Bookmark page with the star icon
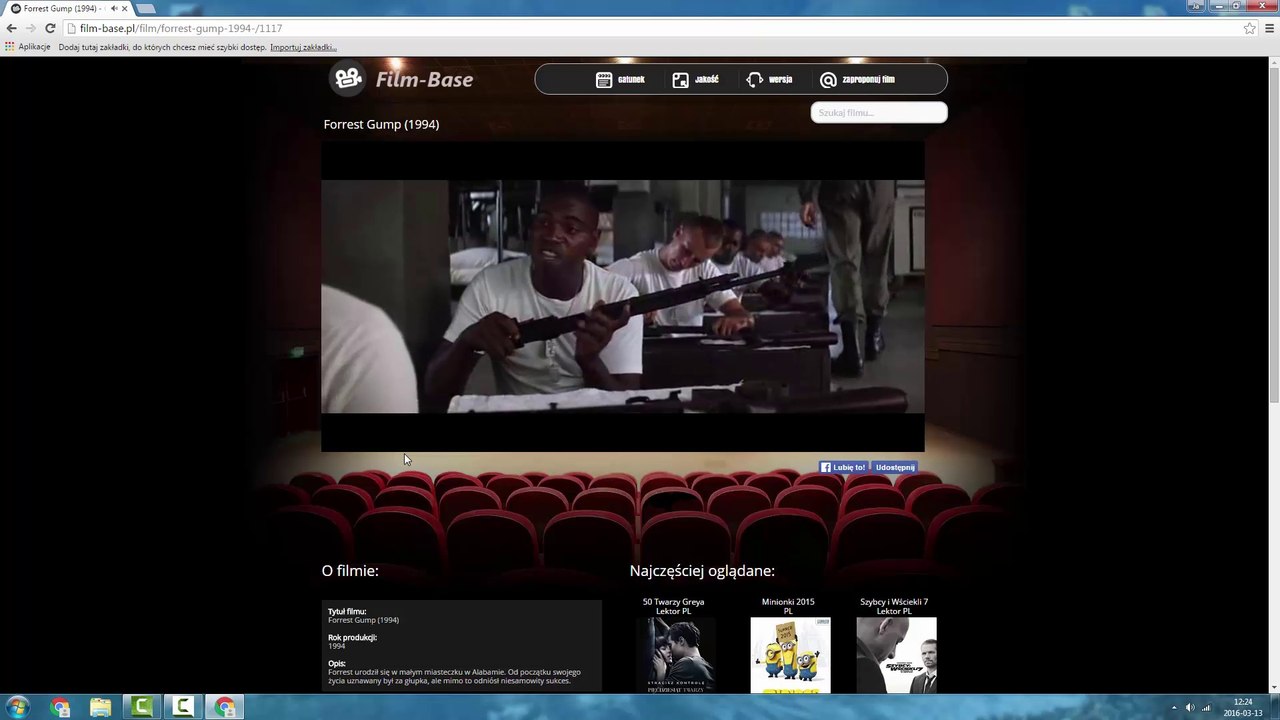The width and height of the screenshot is (1280, 720). [x=1249, y=28]
